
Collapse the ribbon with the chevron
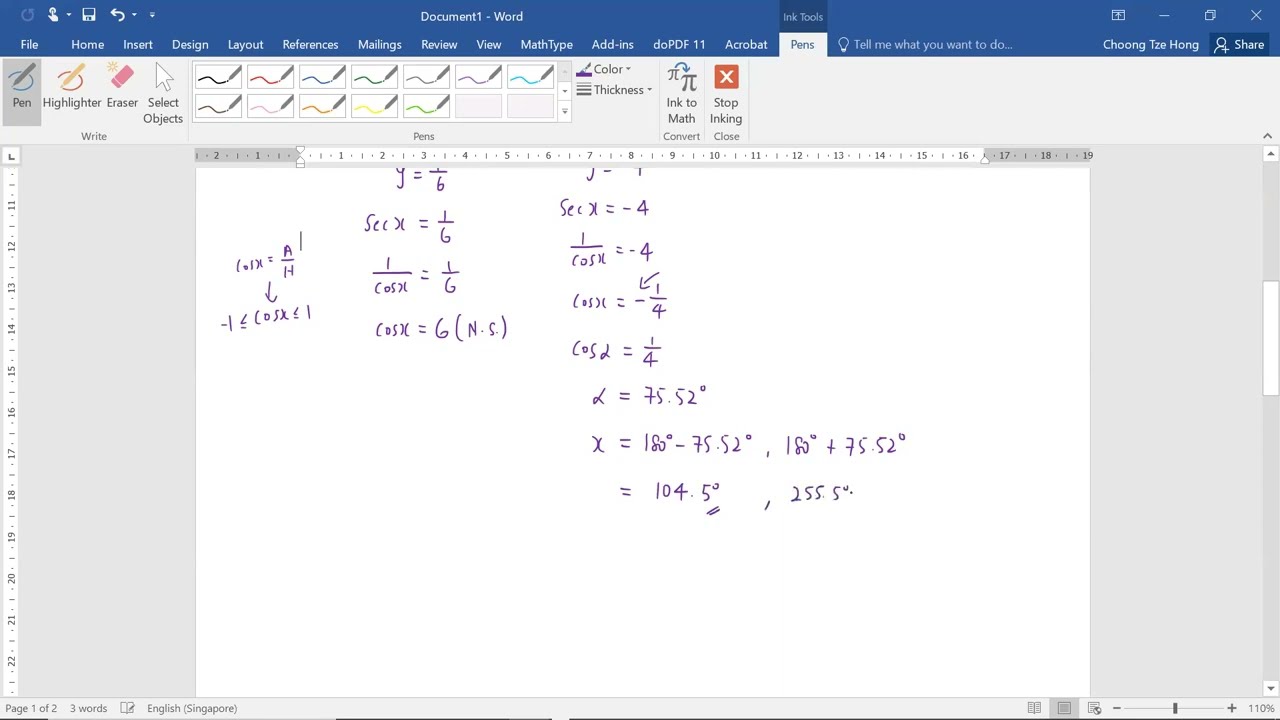coord(1267,136)
